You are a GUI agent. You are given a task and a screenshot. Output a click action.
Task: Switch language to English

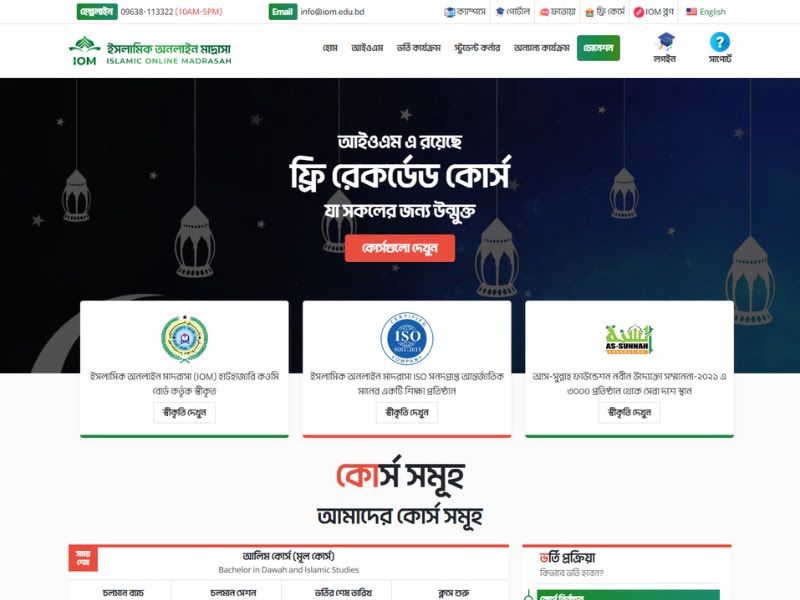tap(706, 12)
